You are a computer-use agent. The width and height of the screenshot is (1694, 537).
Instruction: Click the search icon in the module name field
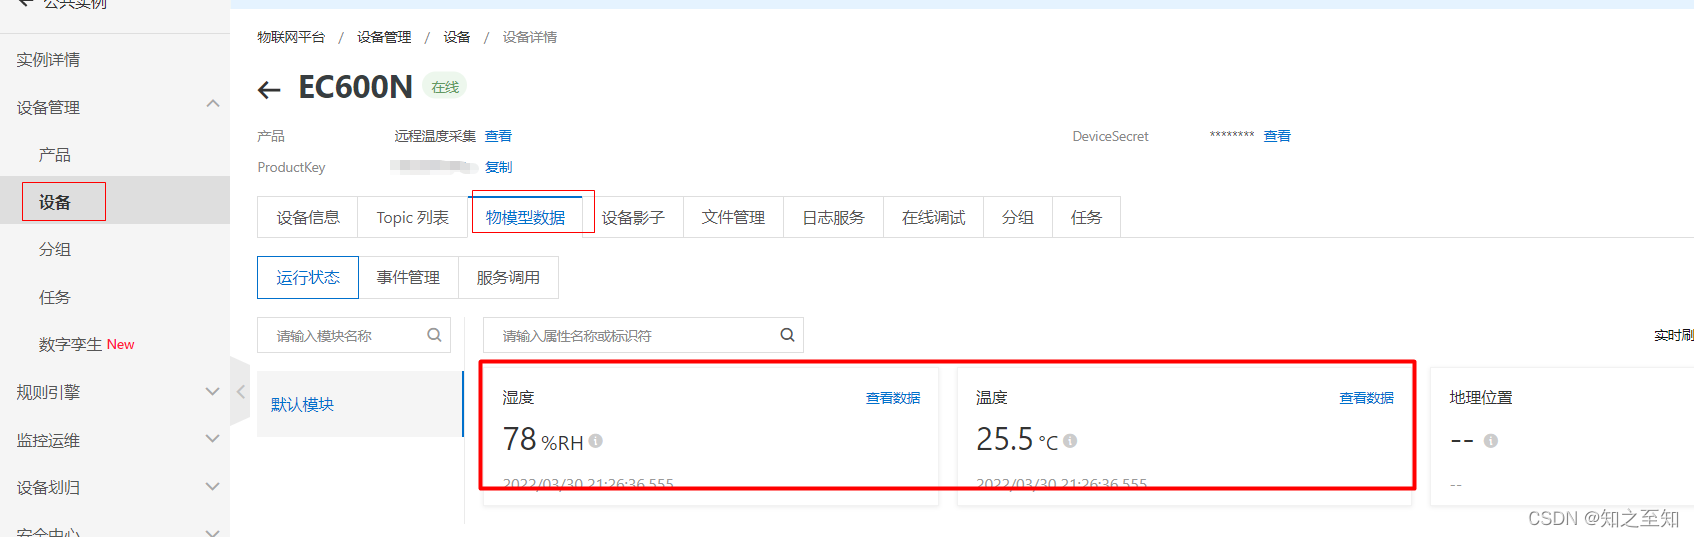[434, 335]
